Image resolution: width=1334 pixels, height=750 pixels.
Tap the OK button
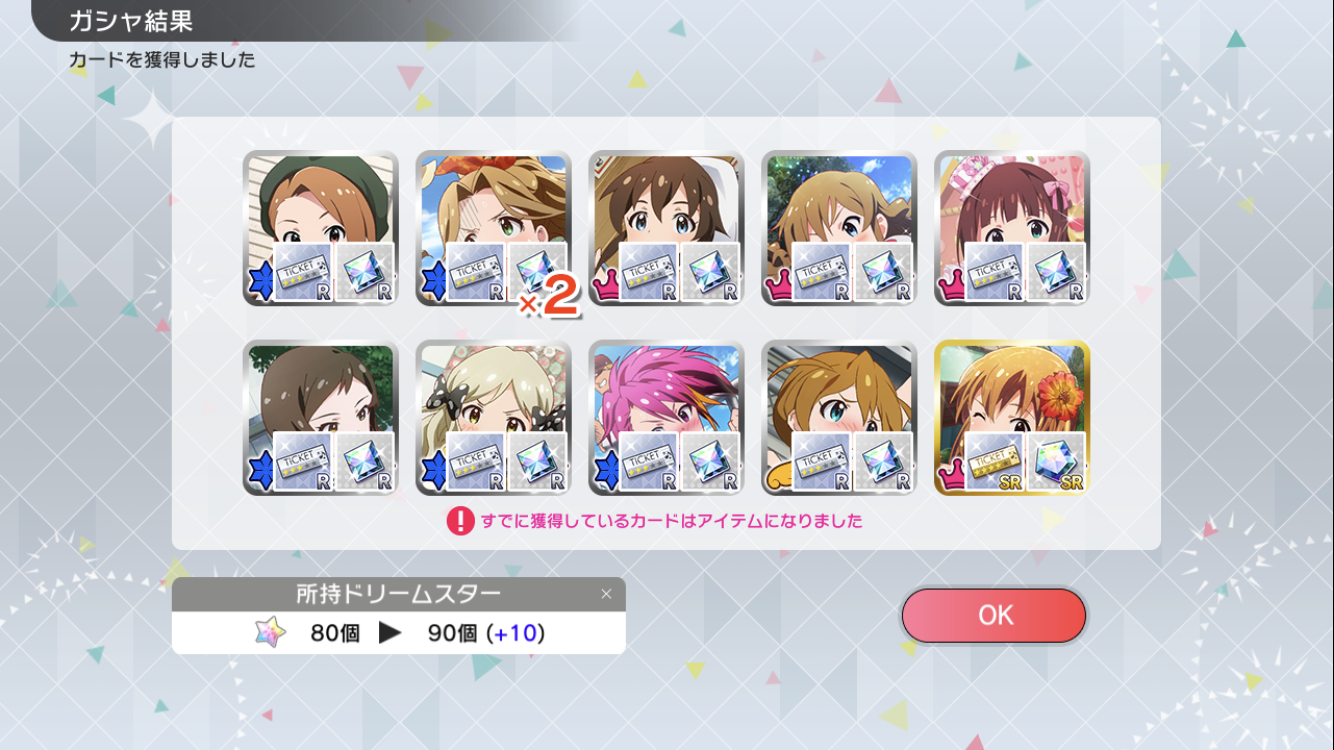[993, 615]
